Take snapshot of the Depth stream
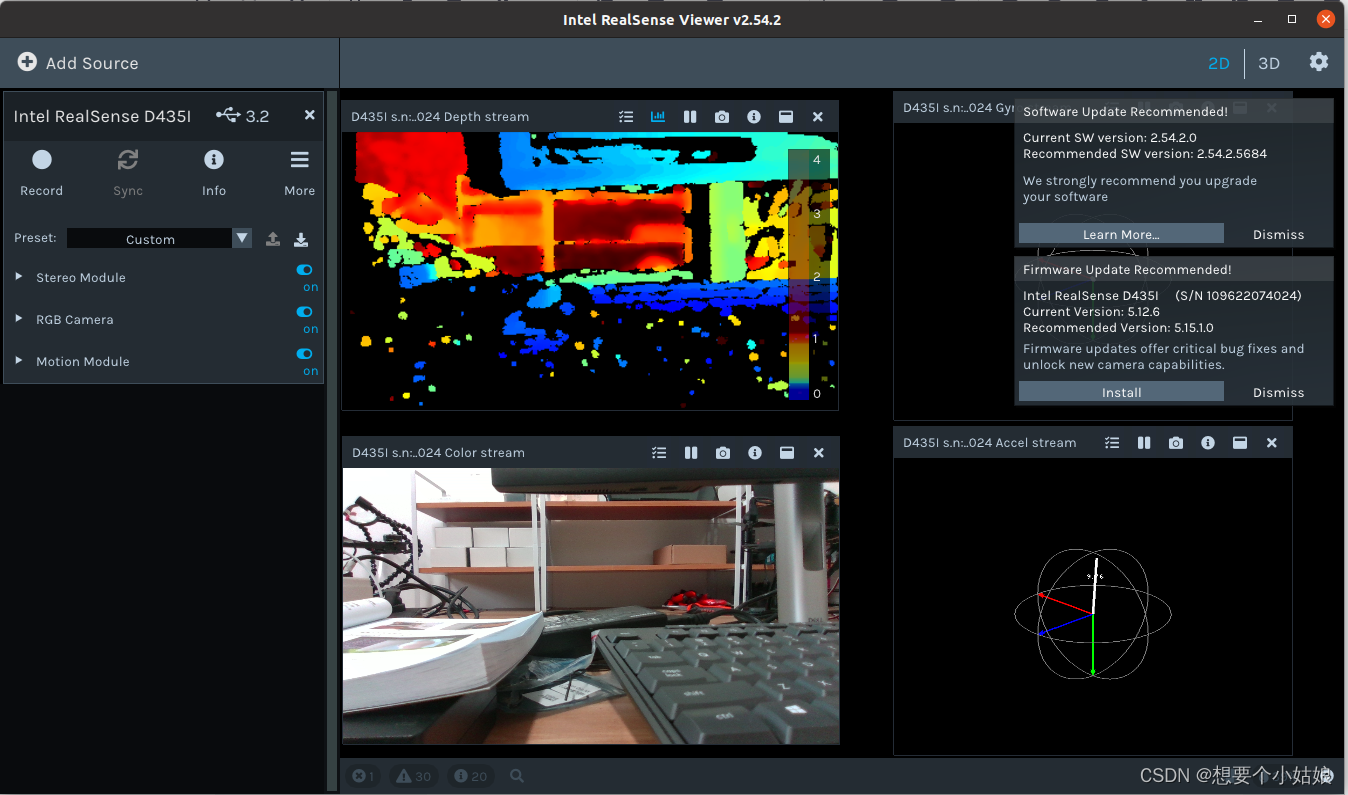The height and width of the screenshot is (795, 1348). (722, 117)
